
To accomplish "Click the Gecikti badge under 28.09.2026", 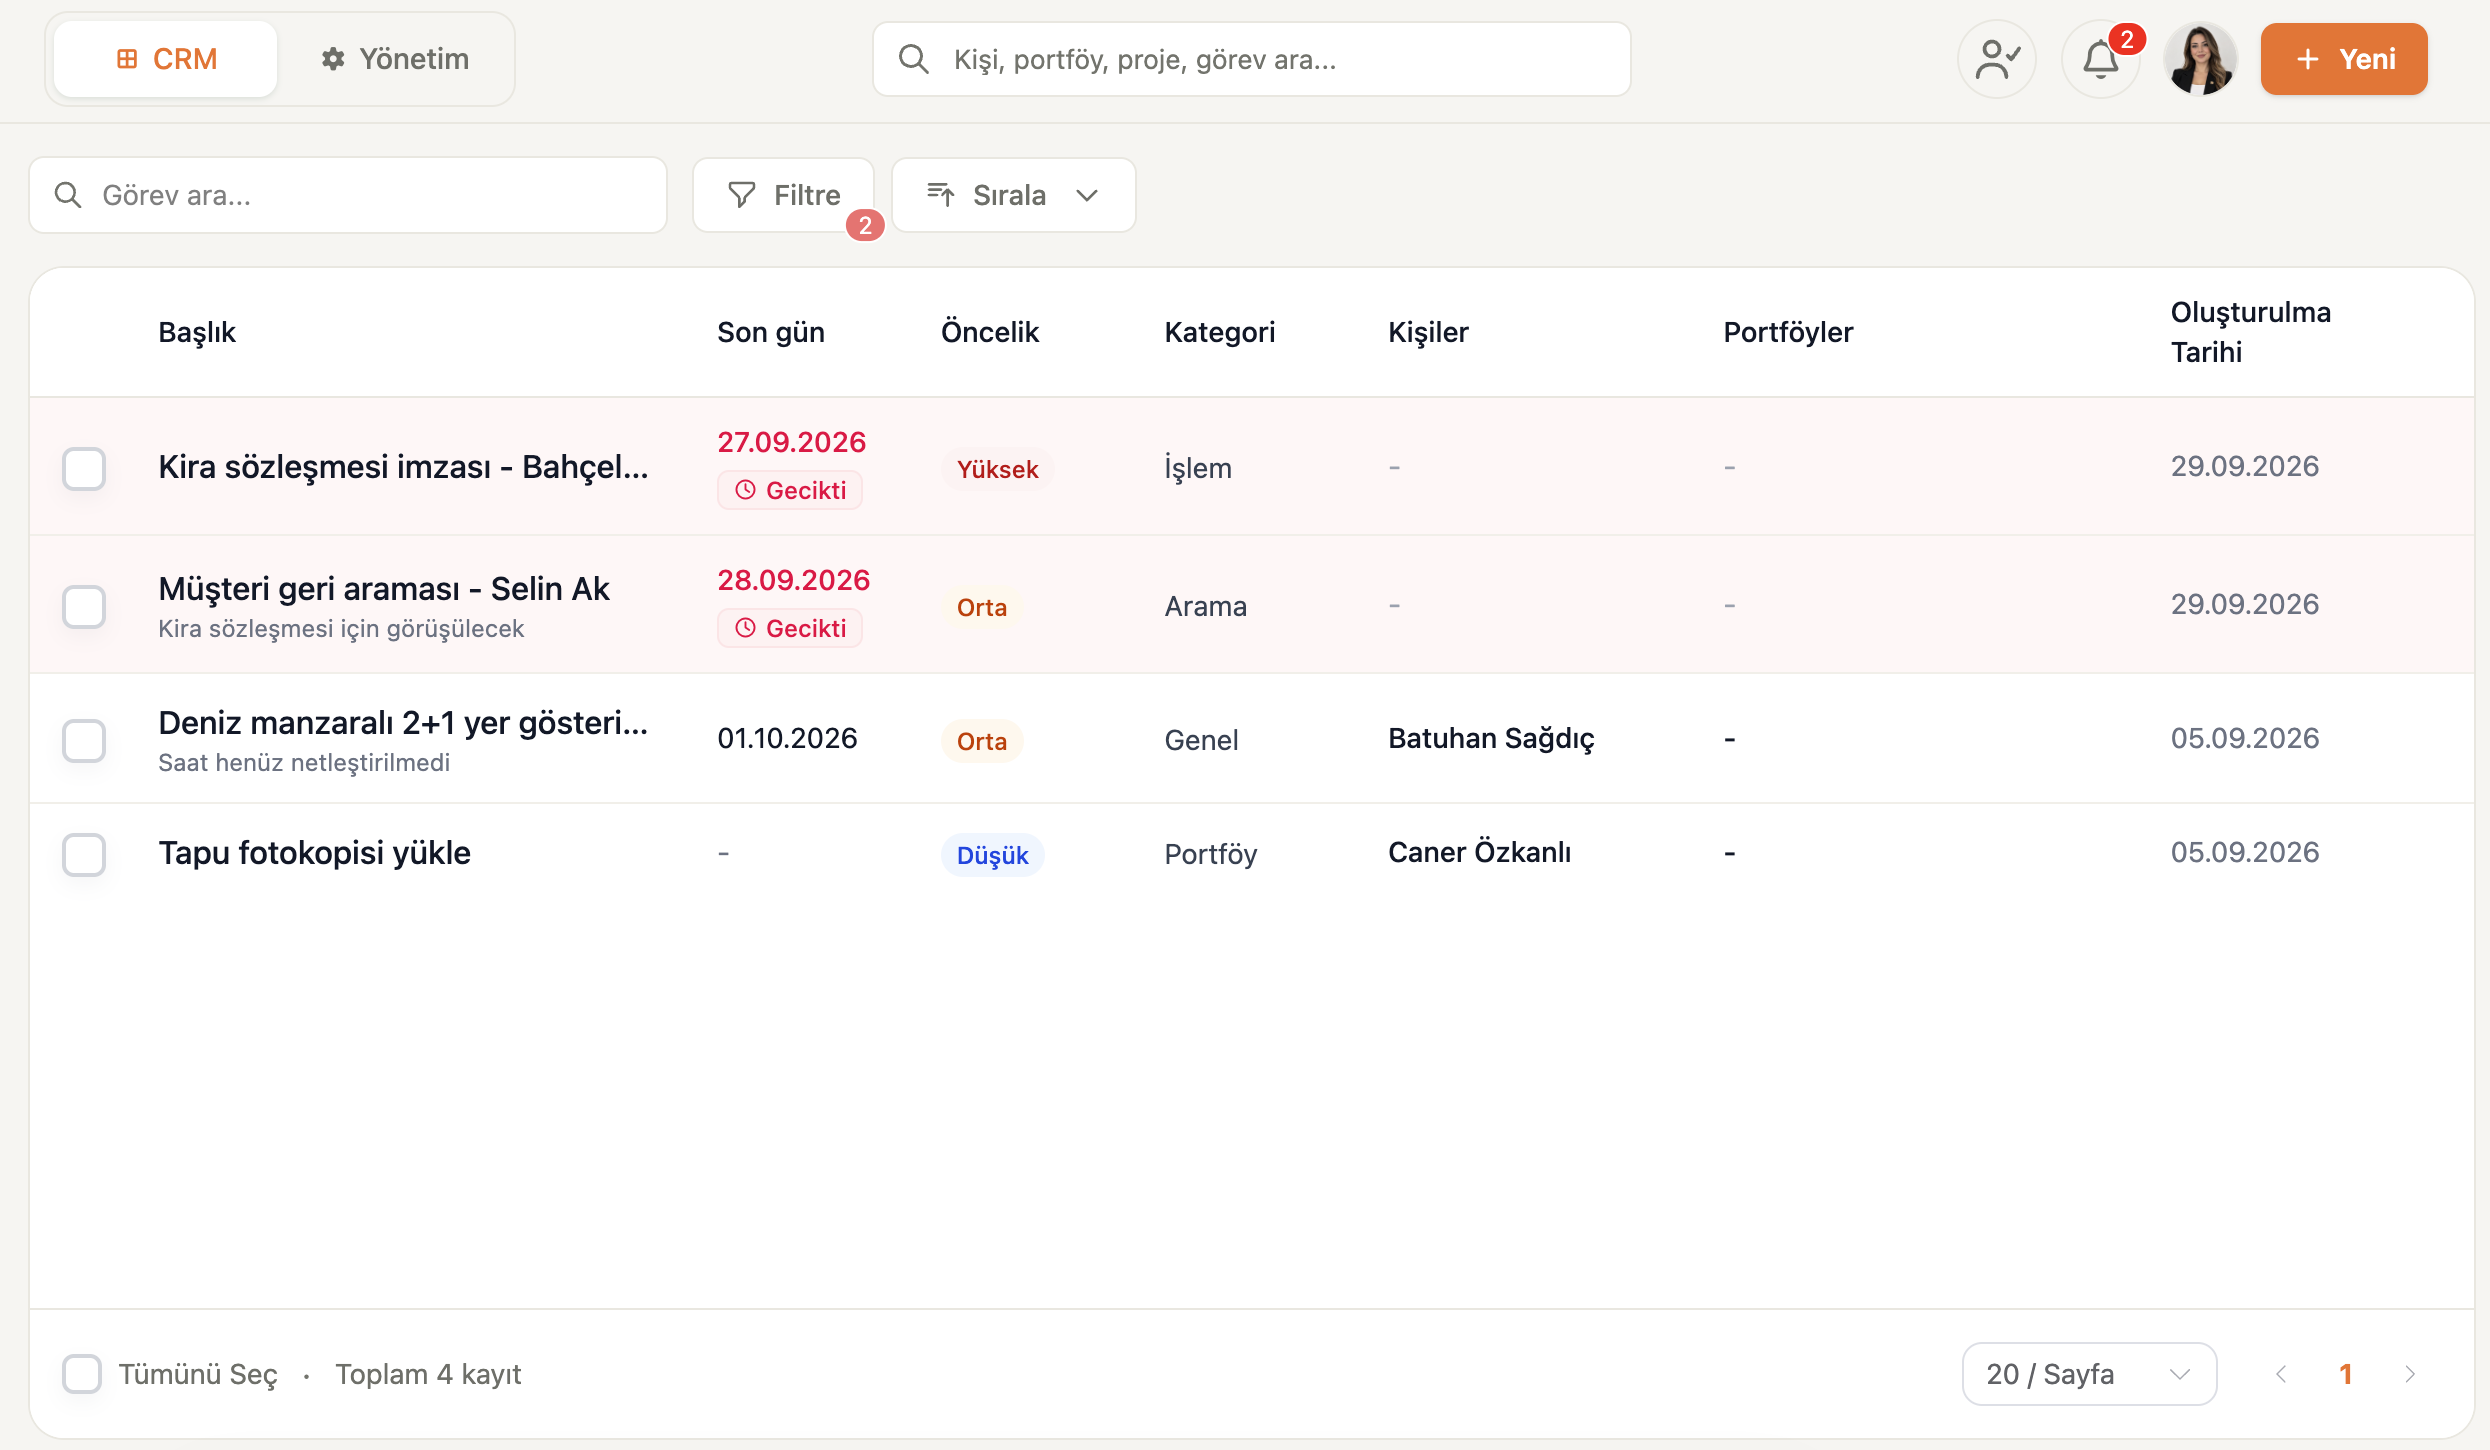I will [x=790, y=628].
